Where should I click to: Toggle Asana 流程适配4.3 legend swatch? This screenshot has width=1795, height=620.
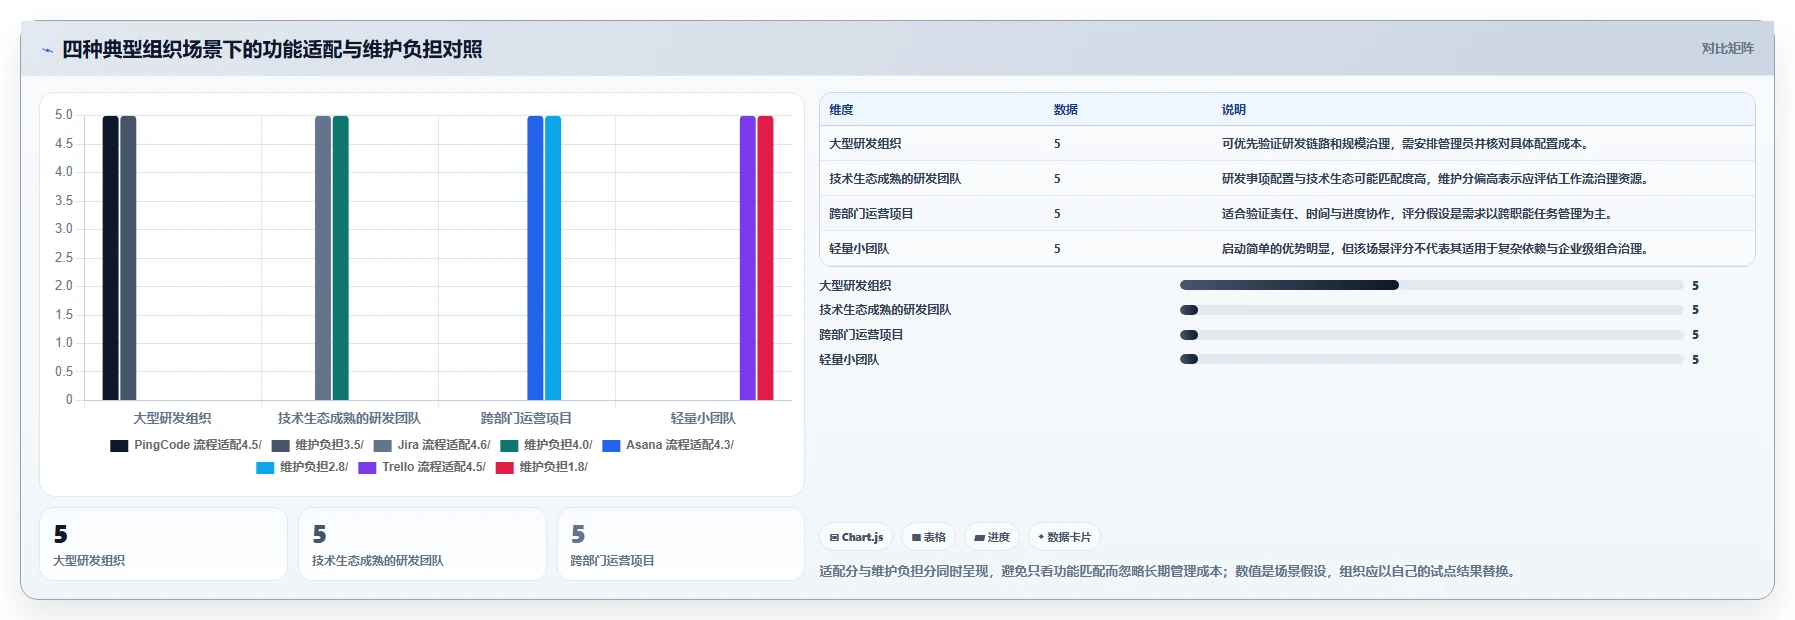611,446
